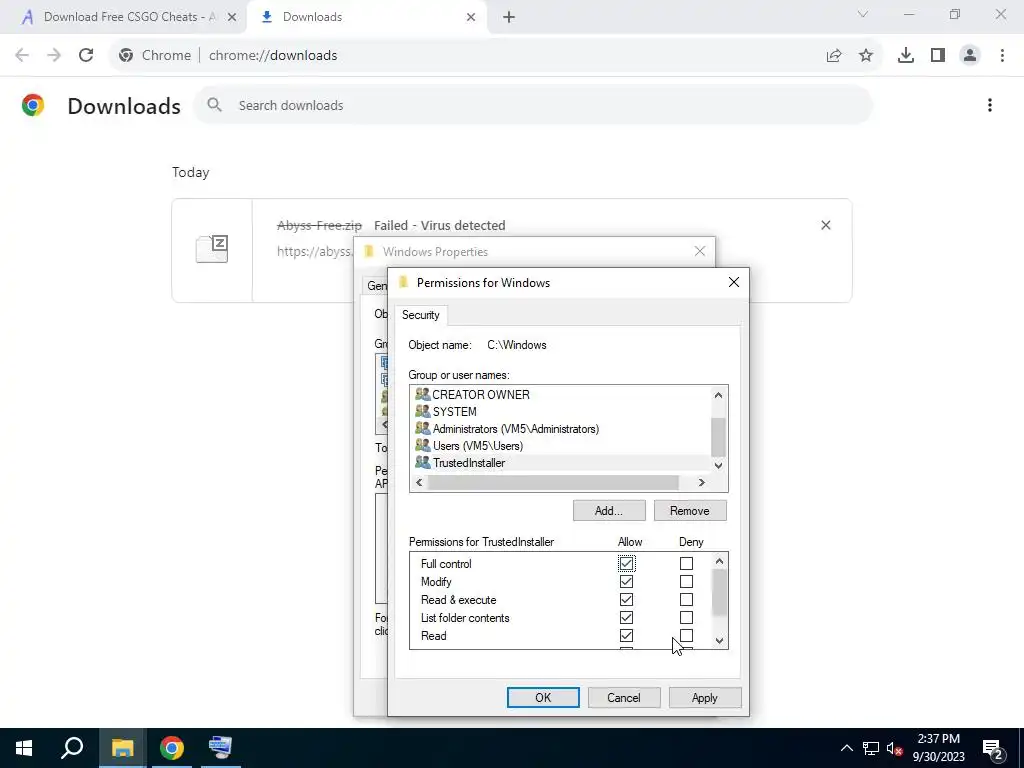Open a new Chrome tab
This screenshot has width=1024, height=768.
[x=509, y=18]
